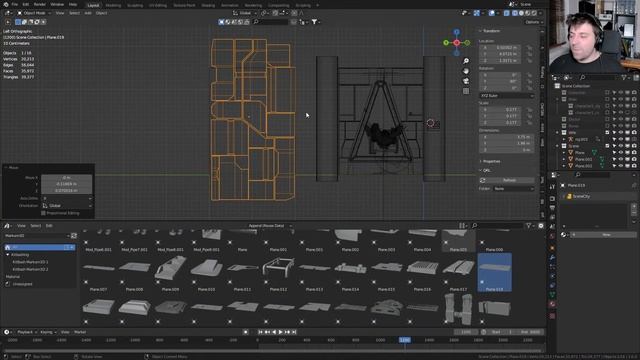The image size is (640, 360).
Task: Toggle render camera icon for Plane.002
Action: pos(634,166)
